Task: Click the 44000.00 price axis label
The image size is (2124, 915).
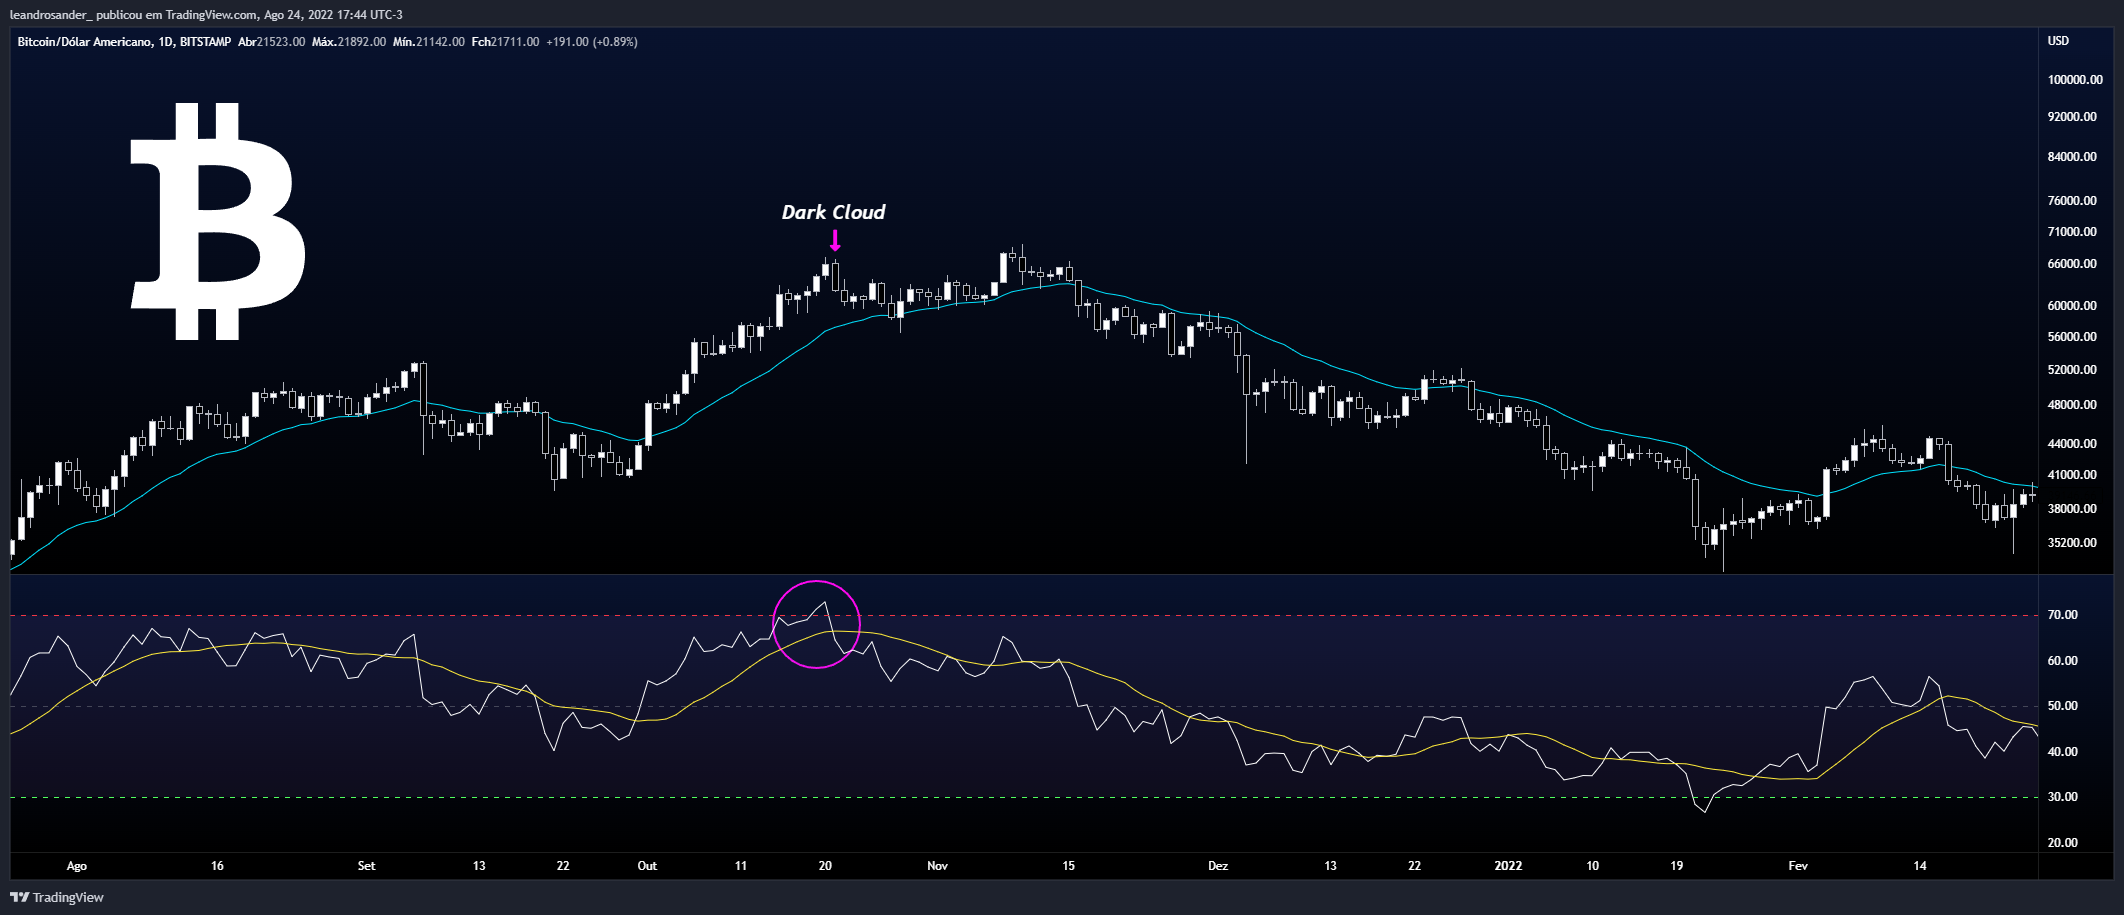Action: click(2072, 444)
